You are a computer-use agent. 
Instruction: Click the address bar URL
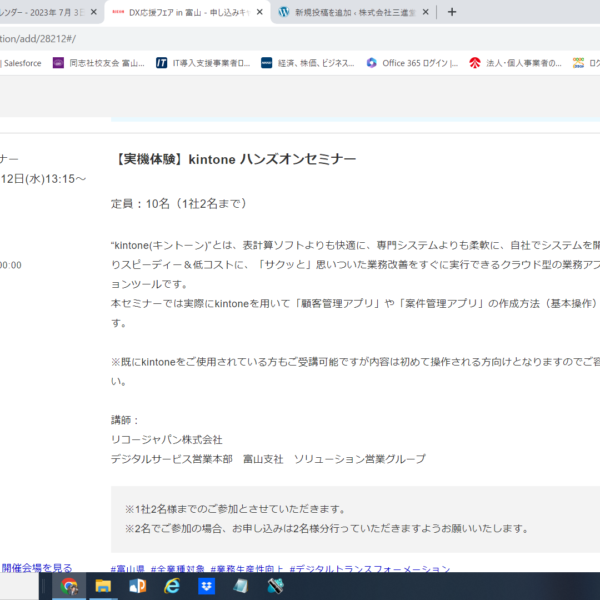coord(38,39)
